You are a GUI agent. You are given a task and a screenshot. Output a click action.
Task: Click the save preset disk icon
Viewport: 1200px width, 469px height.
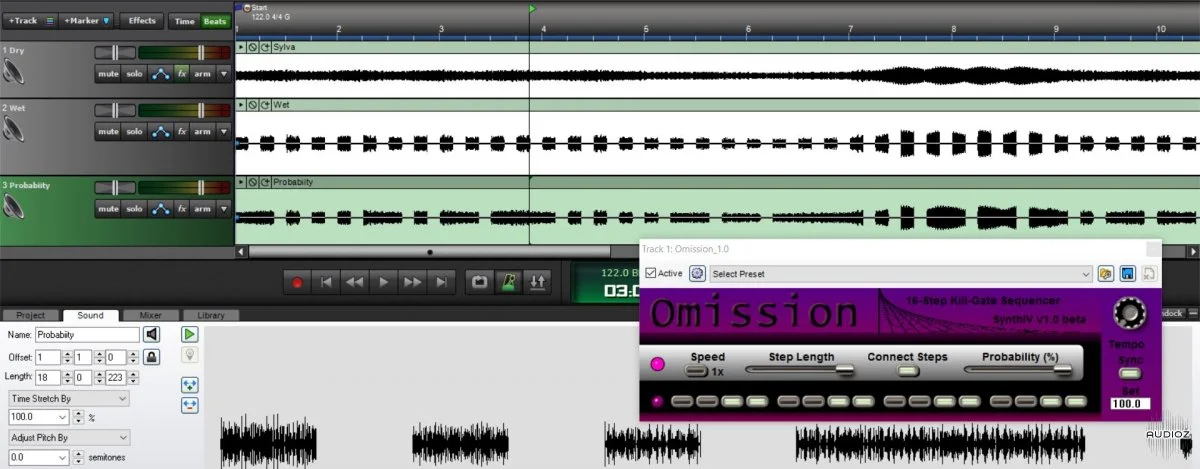[x=1127, y=273]
